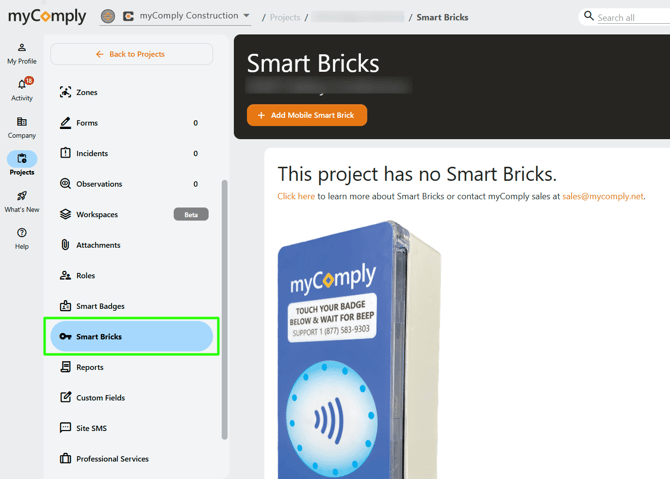Click the round company avatar icon
The image size is (670, 479).
click(108, 16)
